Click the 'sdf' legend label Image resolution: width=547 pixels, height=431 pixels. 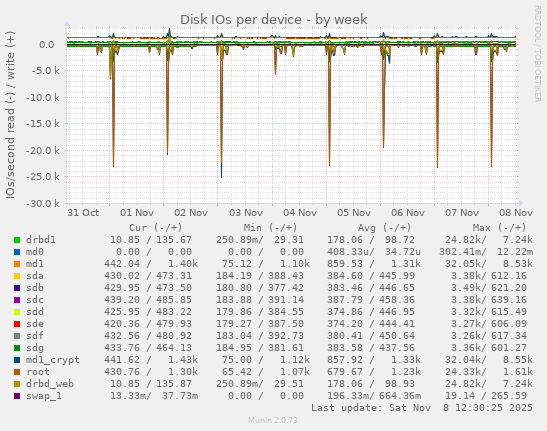[35, 336]
